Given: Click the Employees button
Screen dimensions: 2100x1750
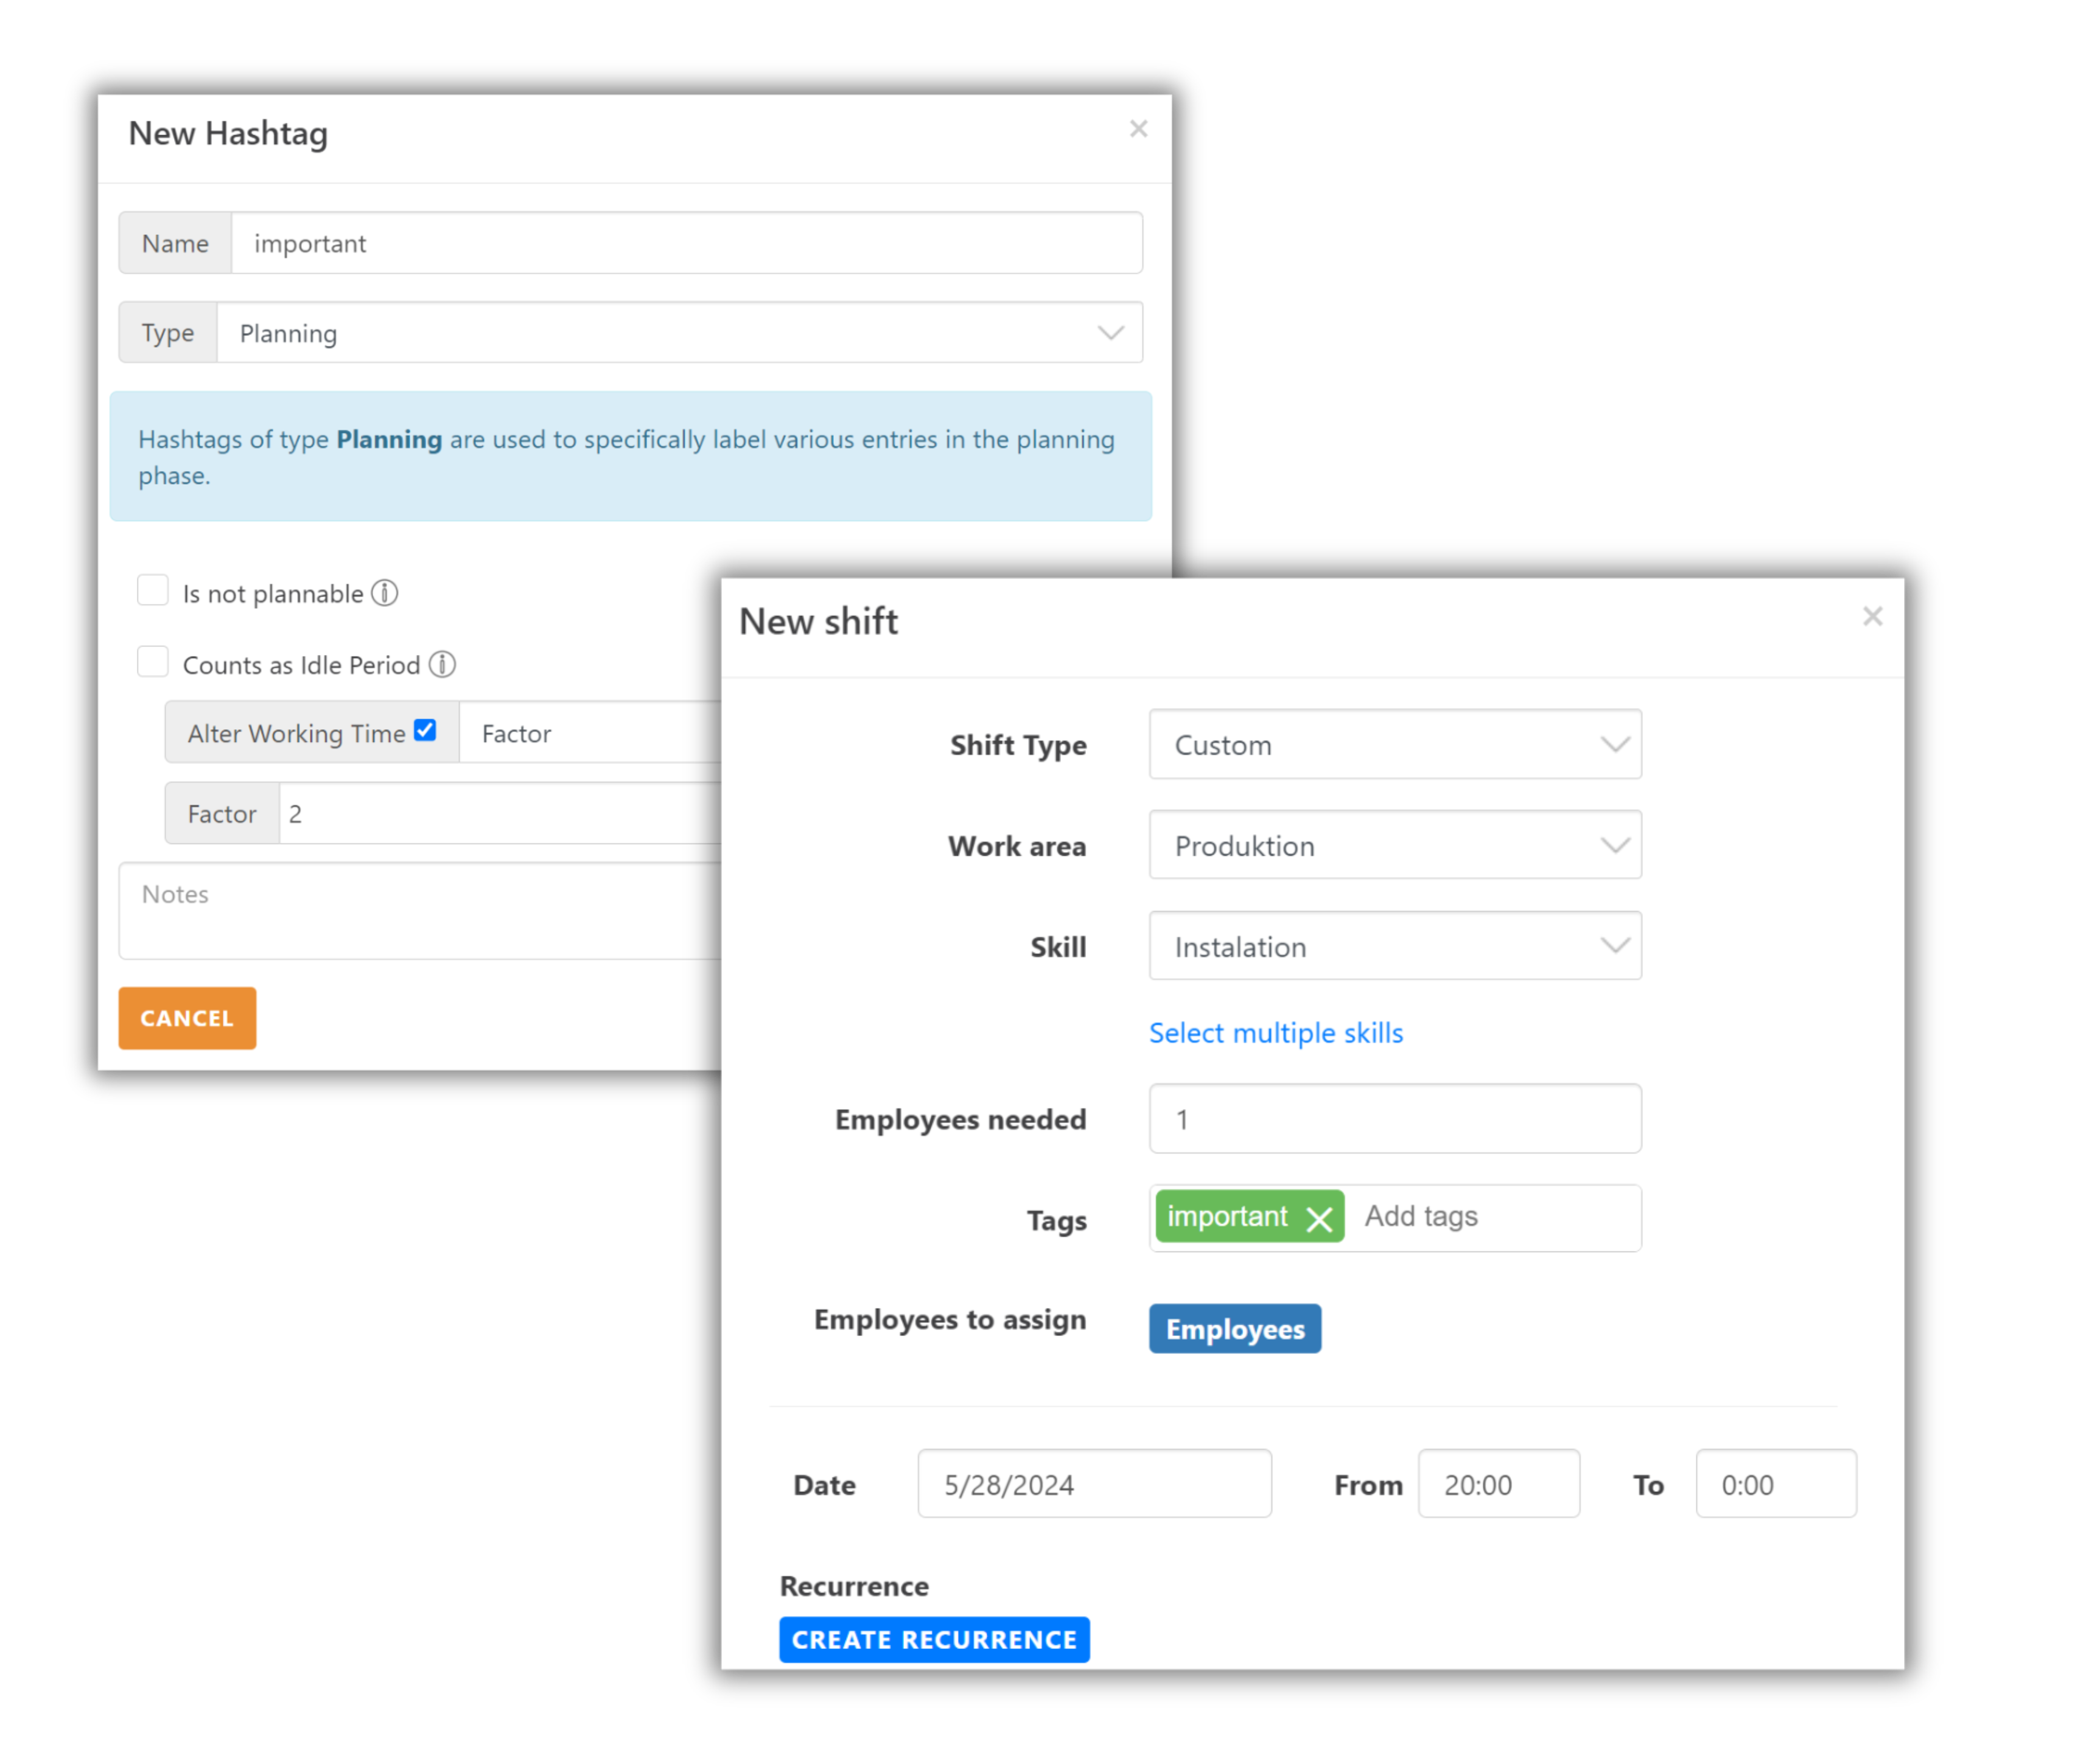Looking at the screenshot, I should (x=1234, y=1329).
